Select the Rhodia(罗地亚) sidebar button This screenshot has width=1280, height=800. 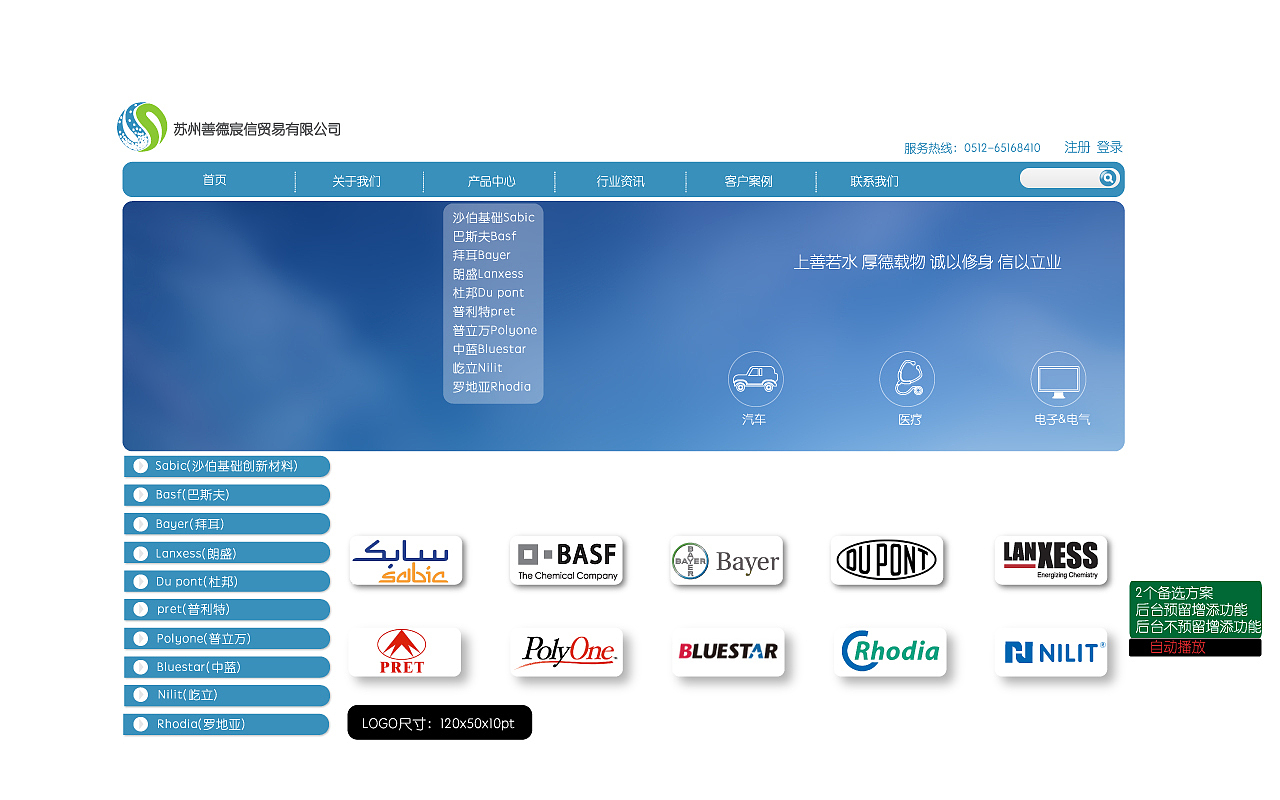(226, 724)
